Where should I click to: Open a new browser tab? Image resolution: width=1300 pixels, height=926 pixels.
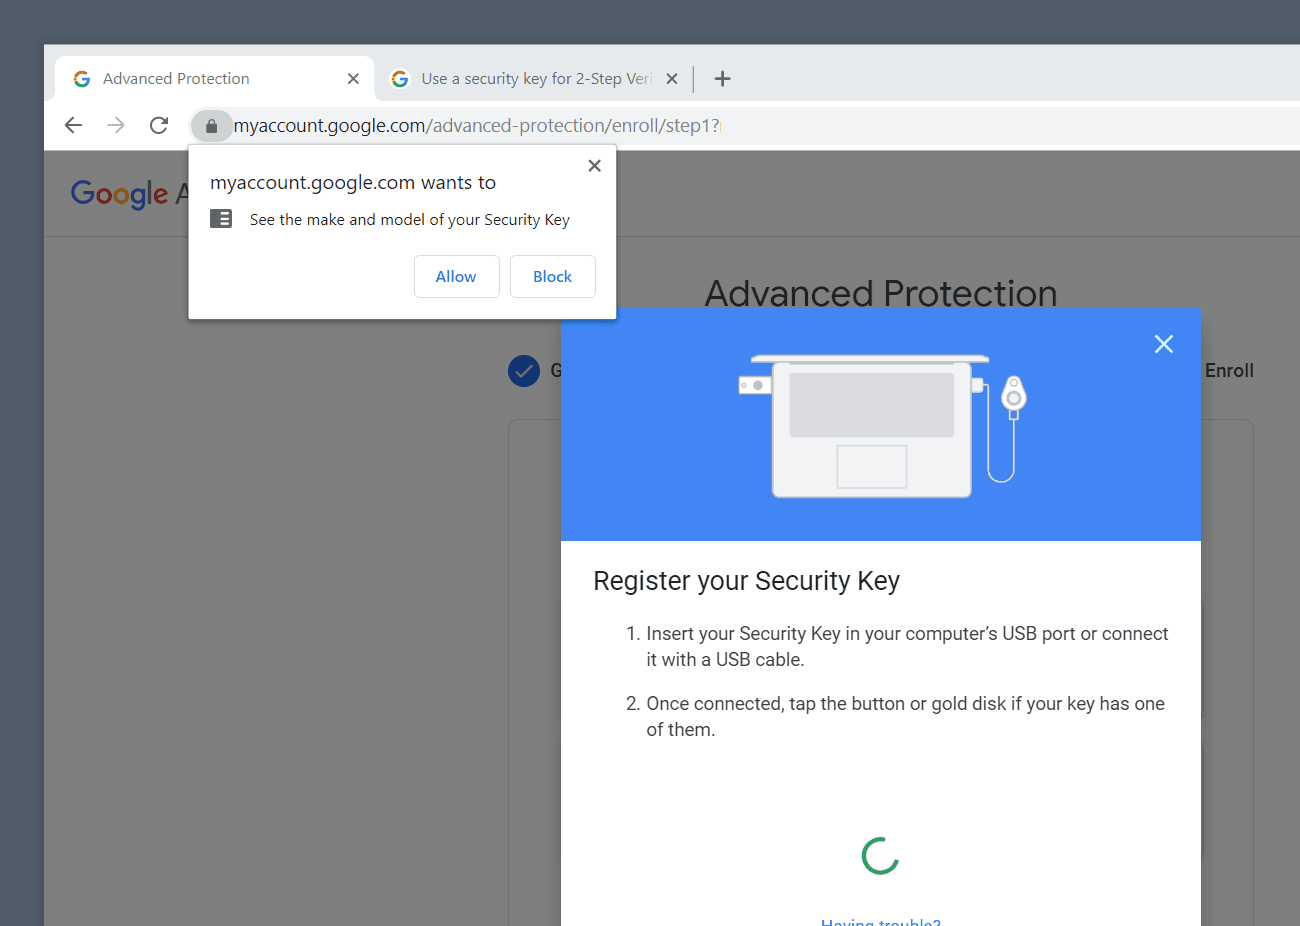point(723,79)
